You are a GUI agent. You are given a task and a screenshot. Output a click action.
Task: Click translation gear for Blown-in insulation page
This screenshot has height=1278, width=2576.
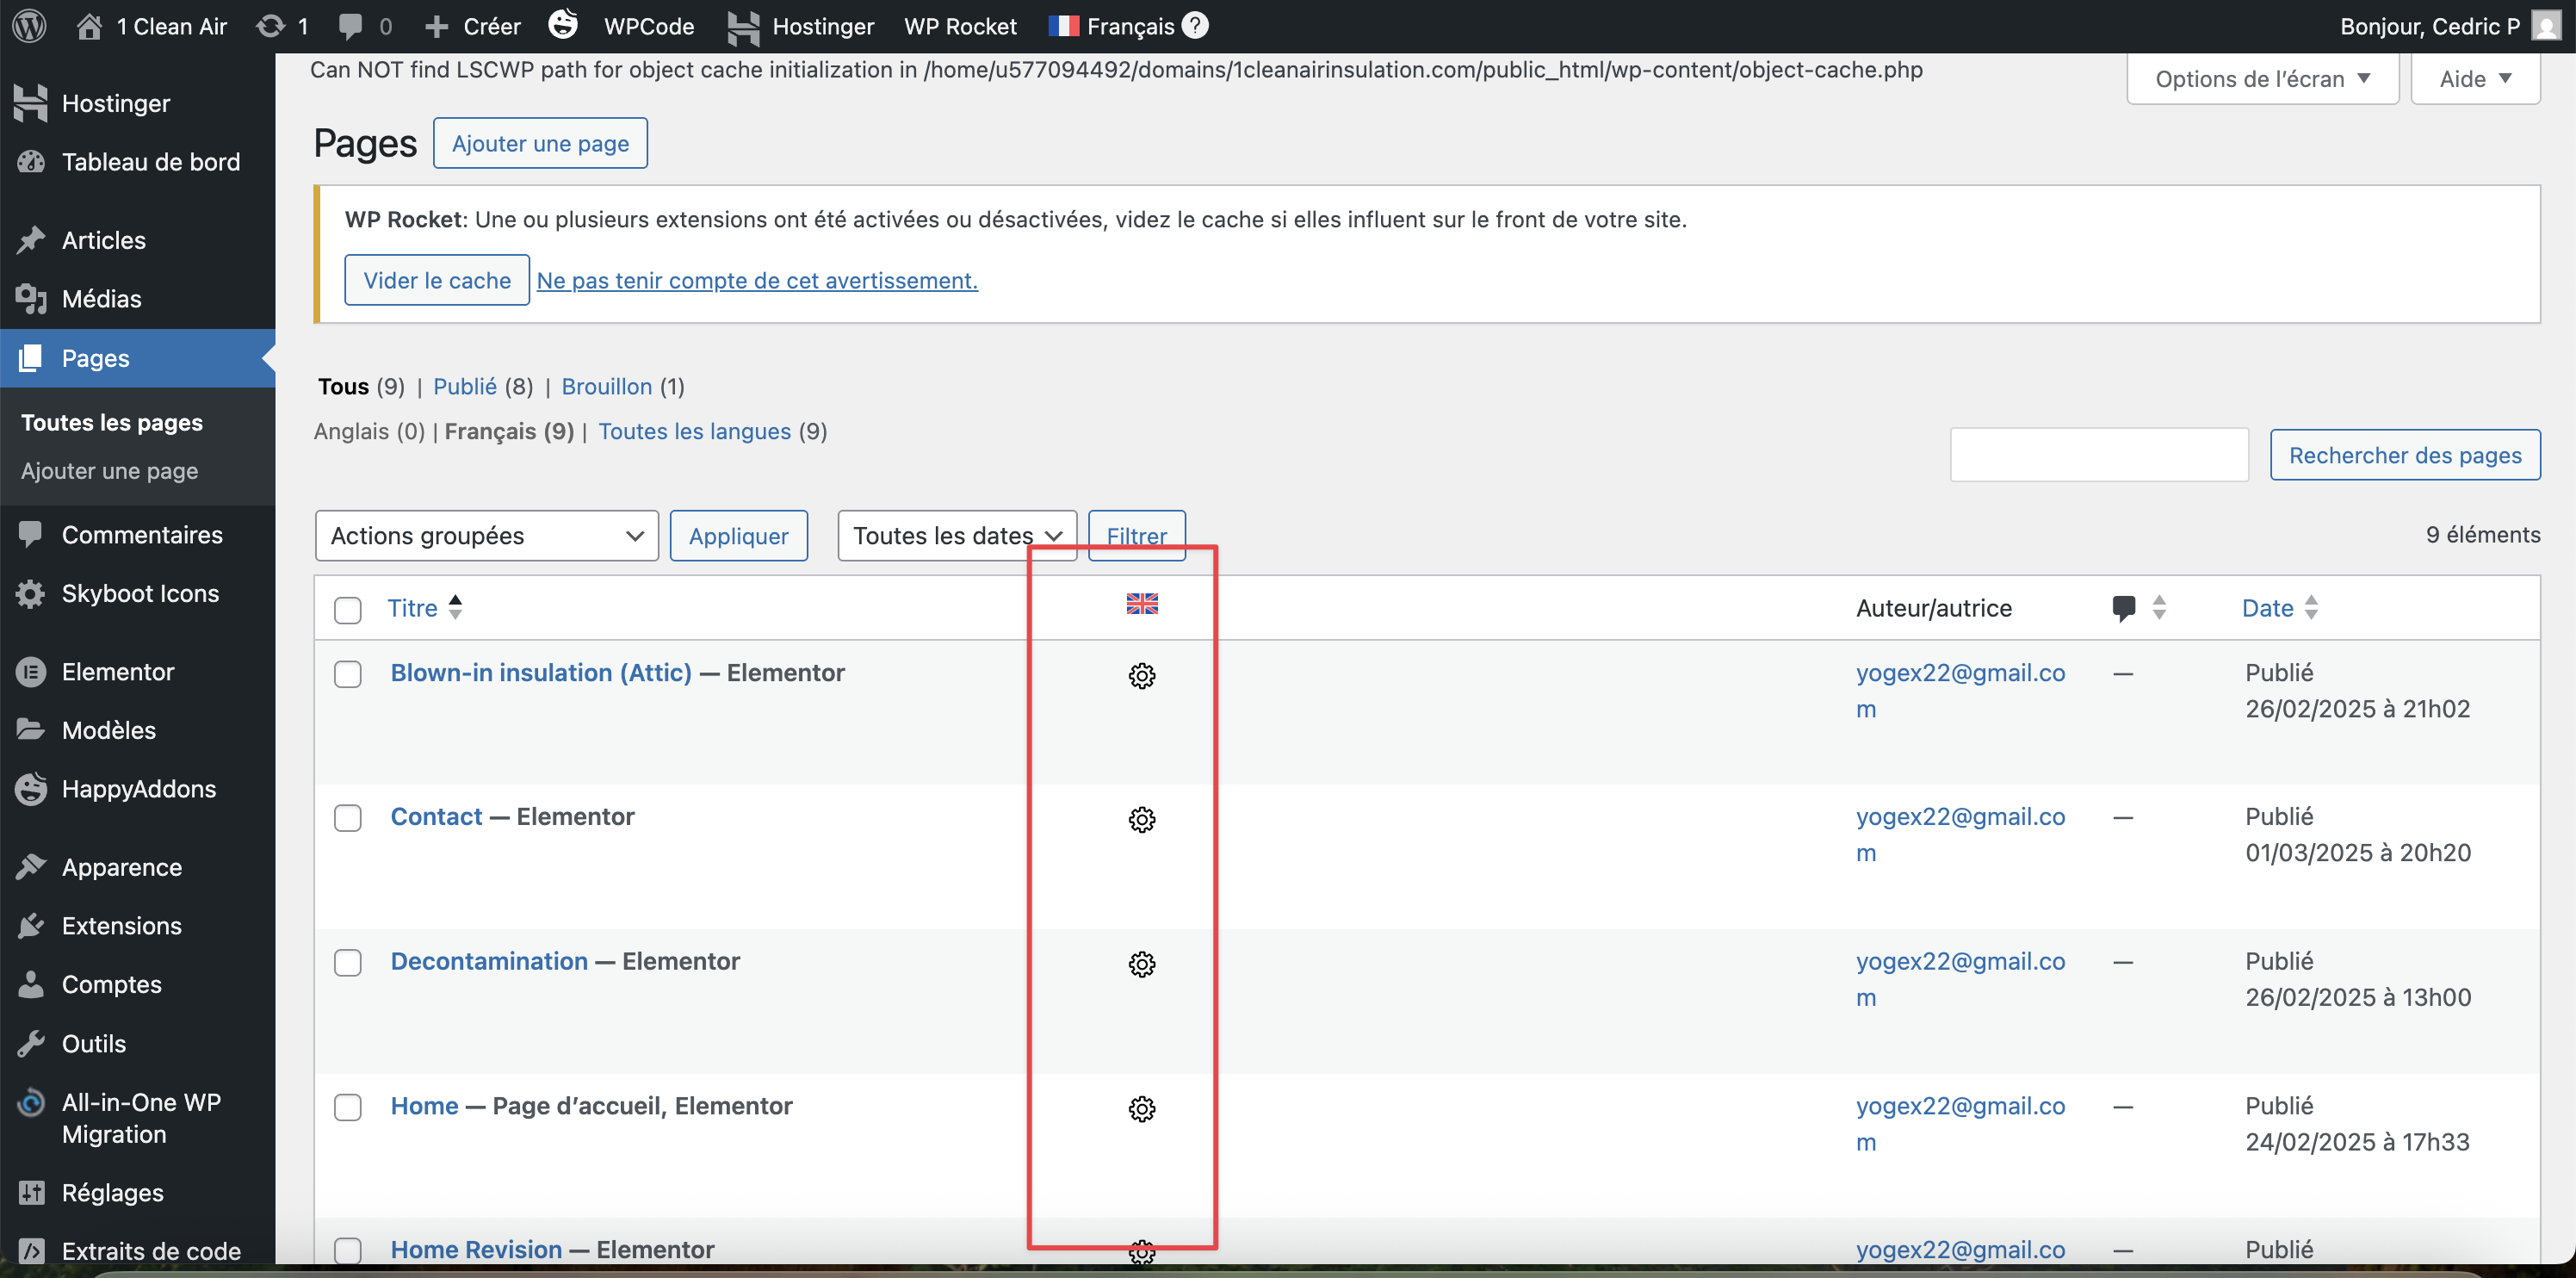(1142, 675)
